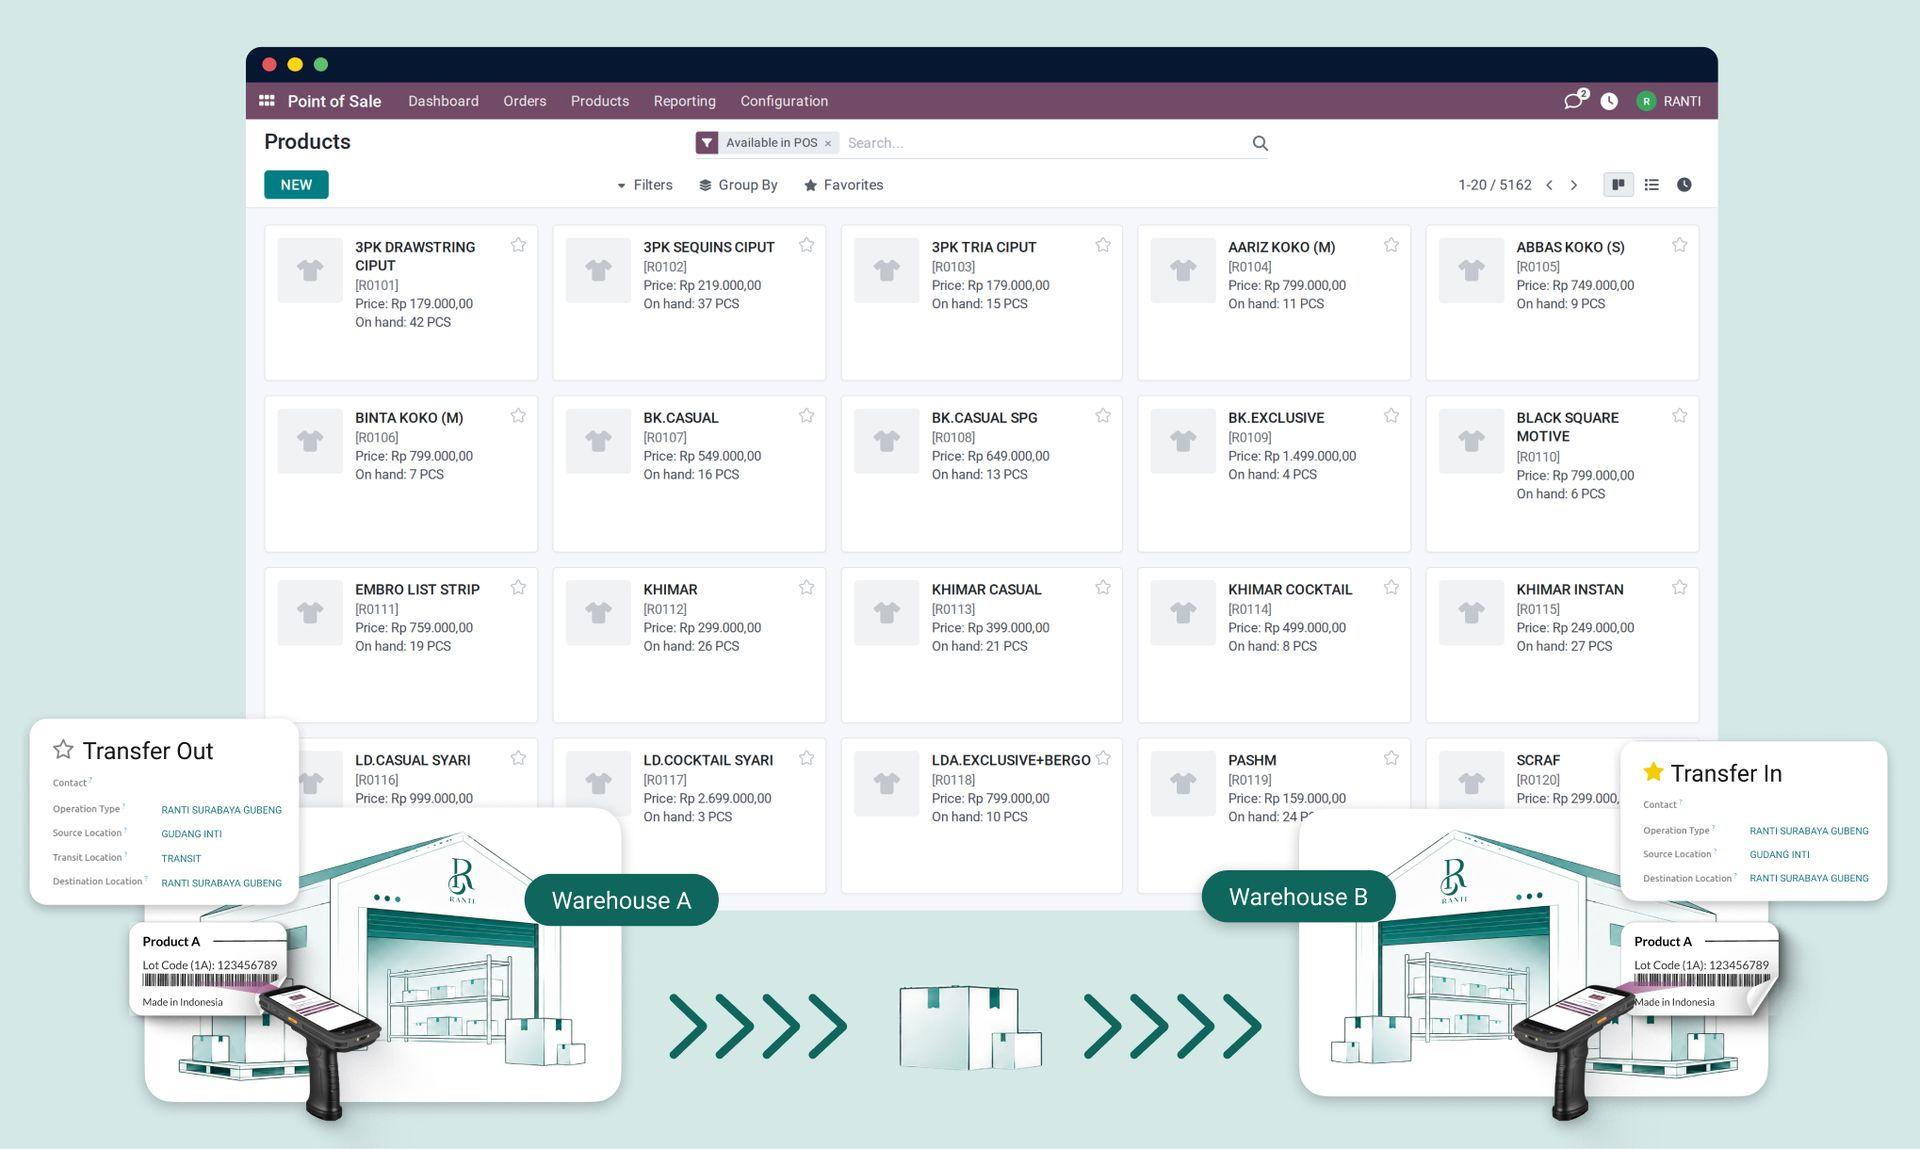Star the ABBAS KOKO (S) product
1920x1149 pixels.
(1680, 245)
